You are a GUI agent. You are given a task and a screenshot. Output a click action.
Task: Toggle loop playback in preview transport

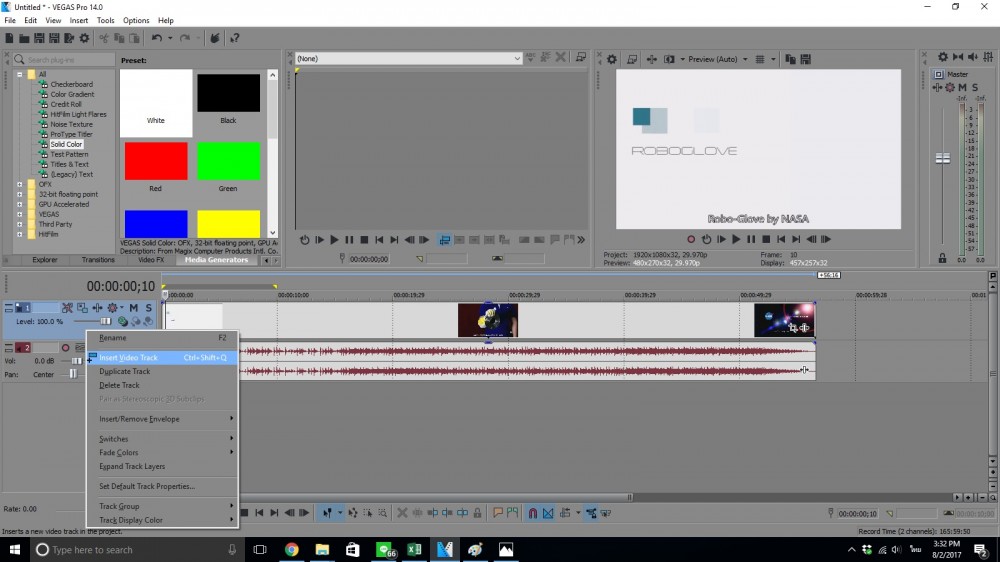pyautogui.click(x=706, y=239)
